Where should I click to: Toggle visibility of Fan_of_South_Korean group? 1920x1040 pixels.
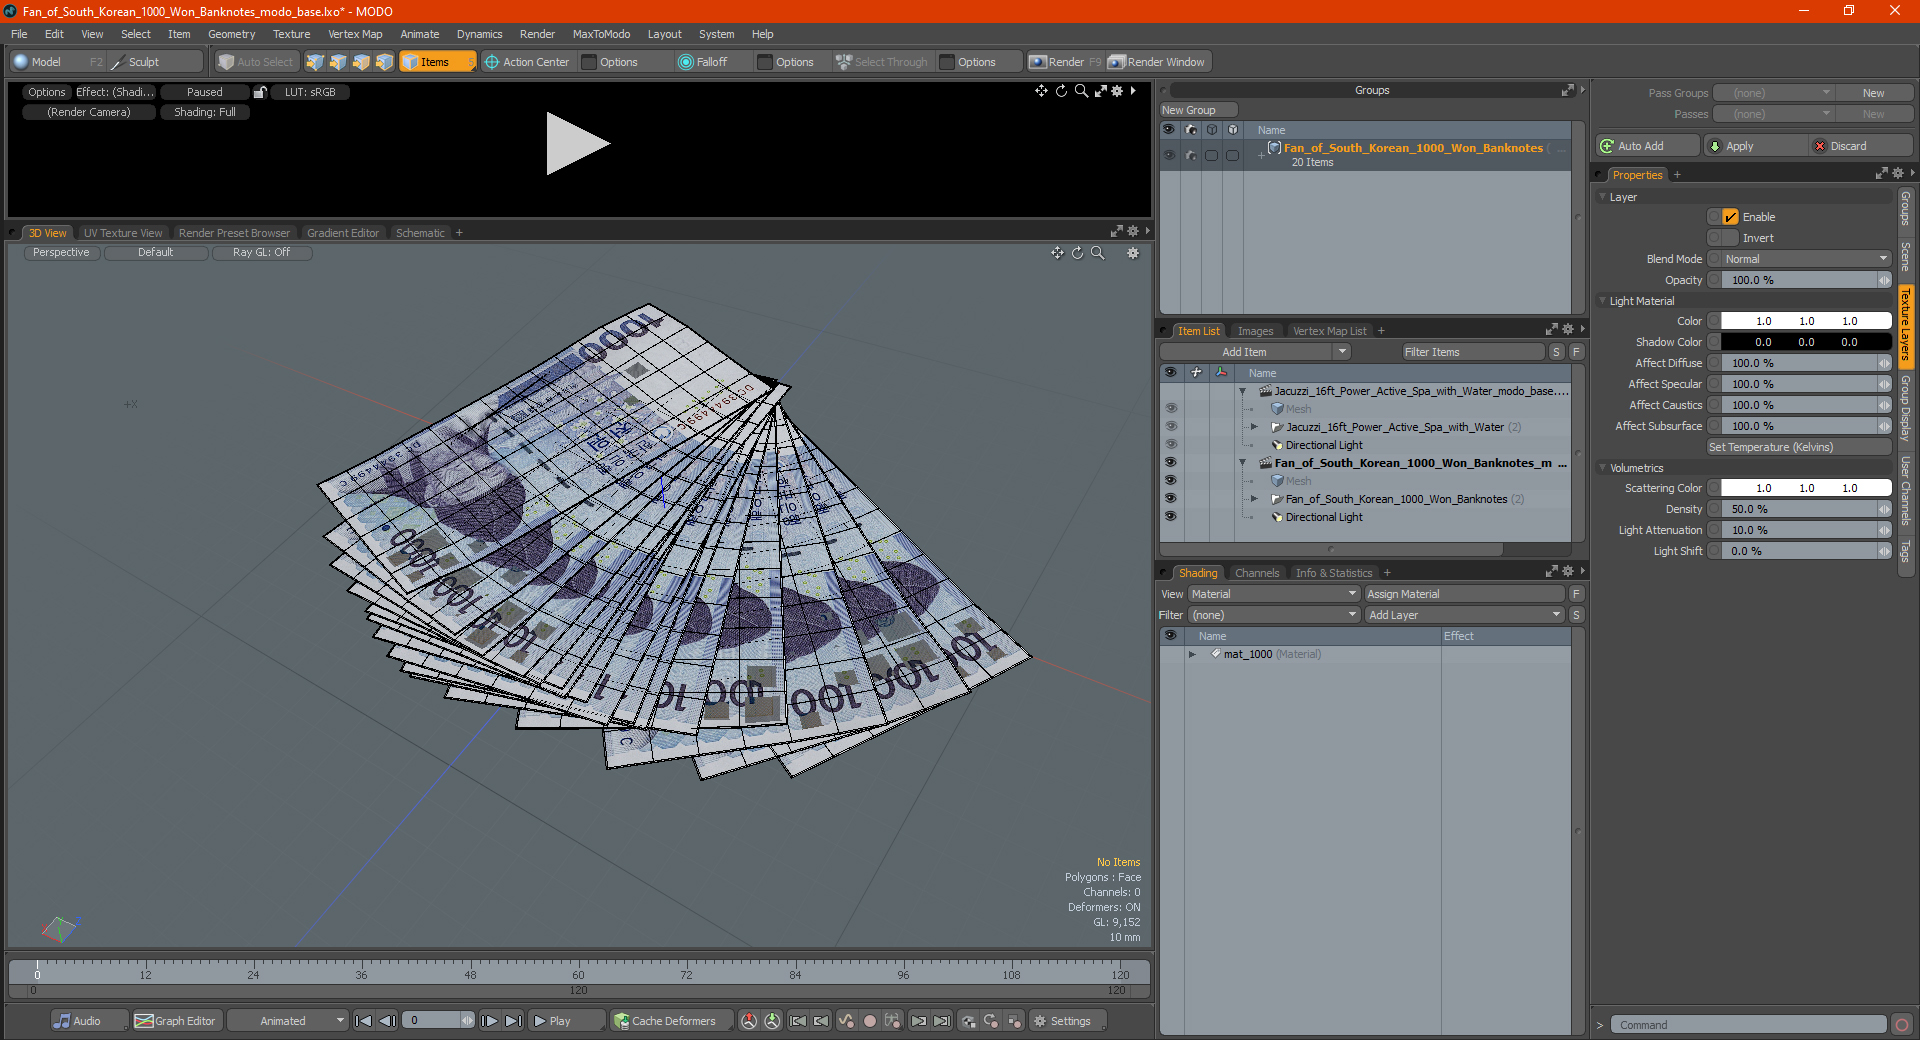1169,155
